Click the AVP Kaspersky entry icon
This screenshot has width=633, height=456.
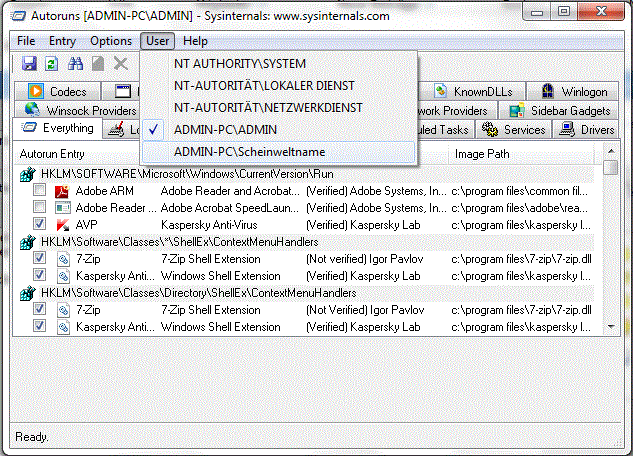point(62,225)
